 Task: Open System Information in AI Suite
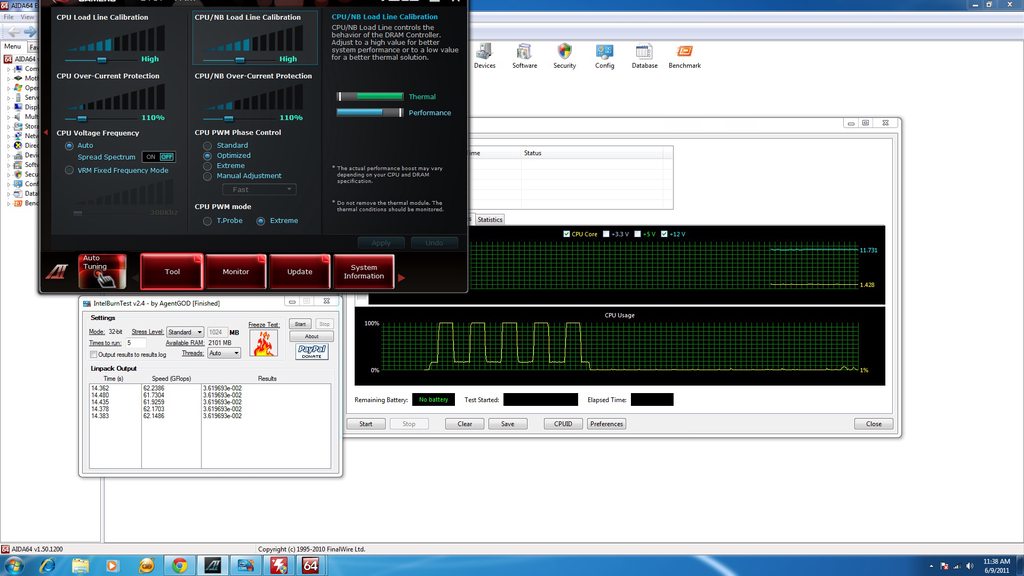point(364,272)
